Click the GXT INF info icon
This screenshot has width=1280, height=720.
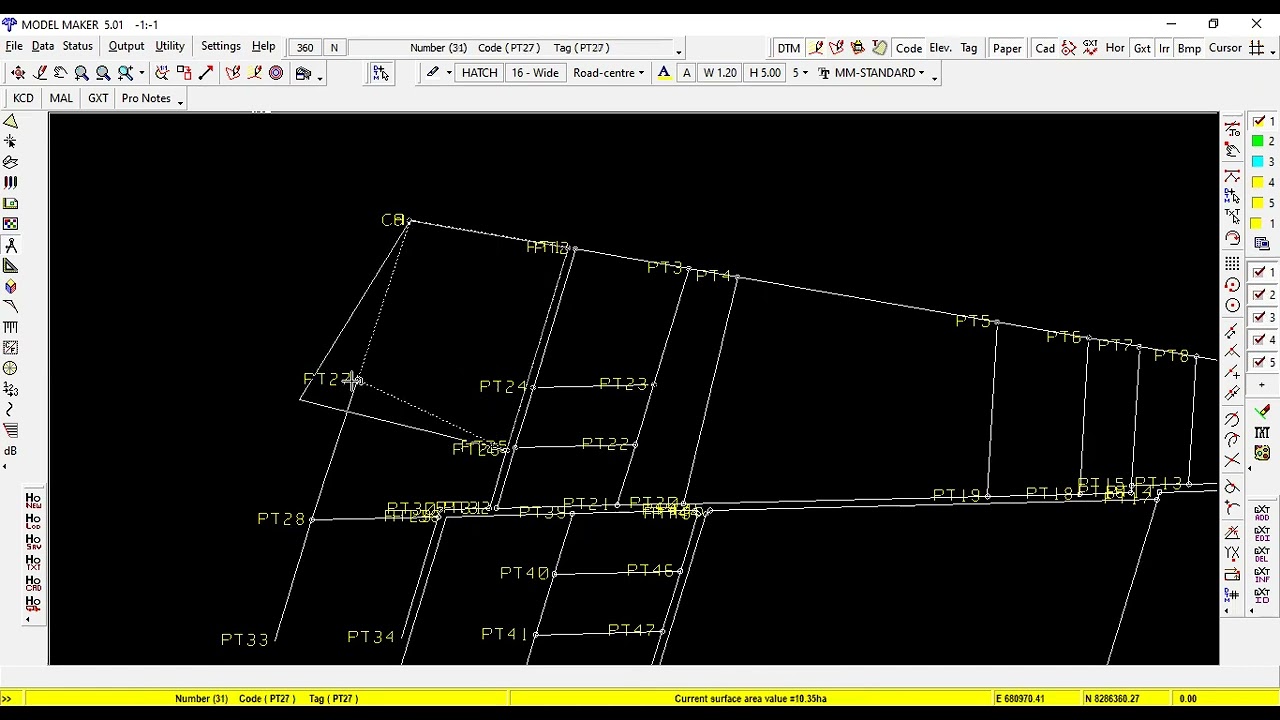(x=1262, y=576)
